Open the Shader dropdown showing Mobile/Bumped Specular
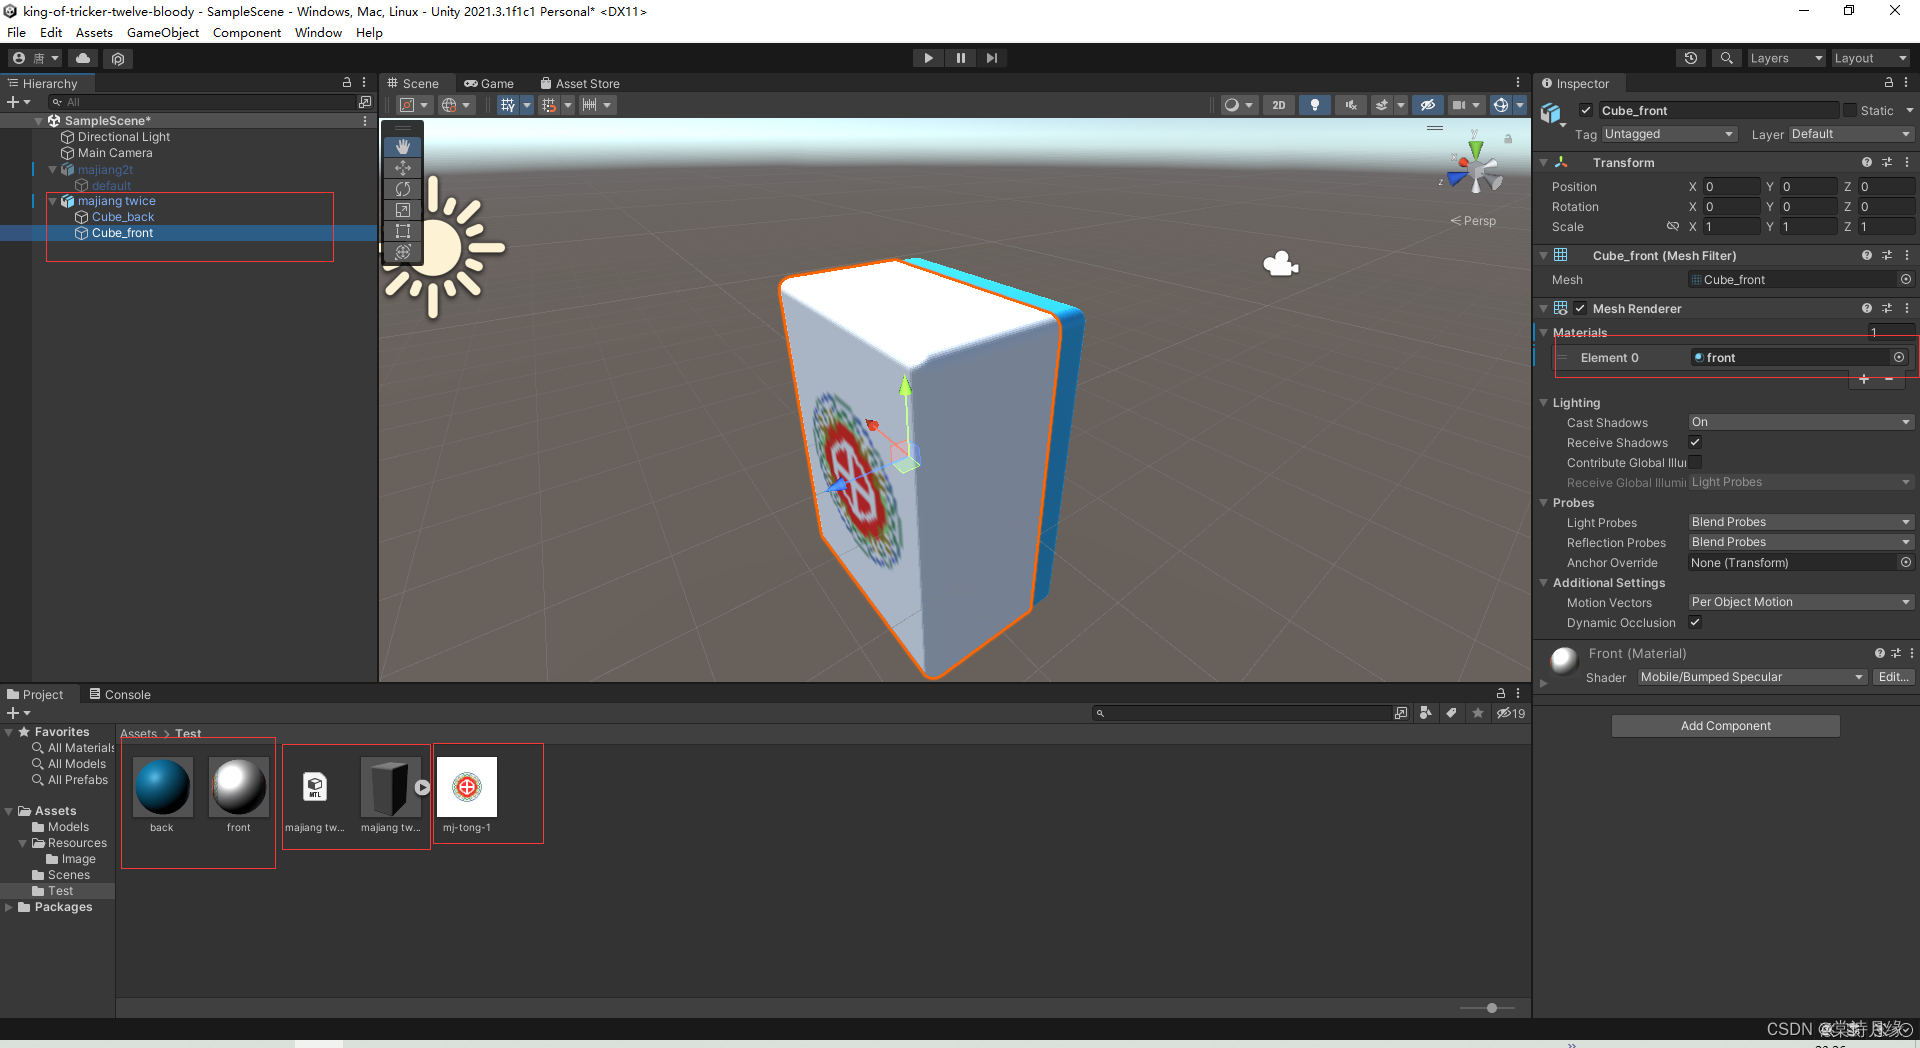Viewport: 1920px width, 1048px height. pyautogui.click(x=1750, y=677)
